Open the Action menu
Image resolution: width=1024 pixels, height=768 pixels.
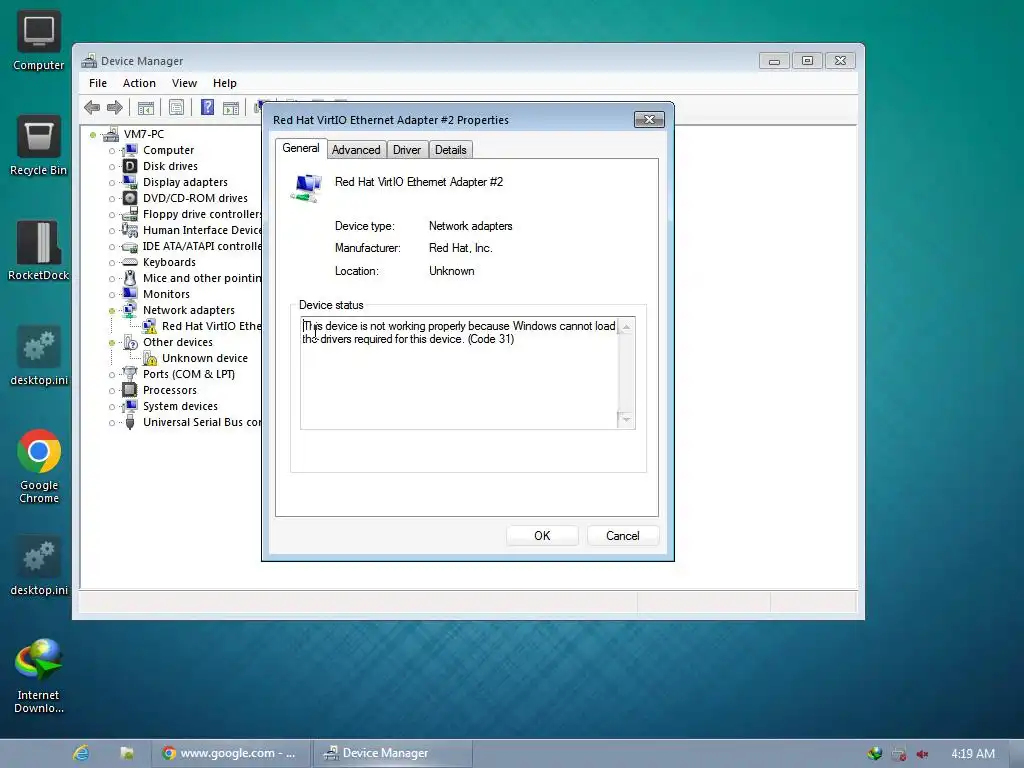[x=139, y=83]
